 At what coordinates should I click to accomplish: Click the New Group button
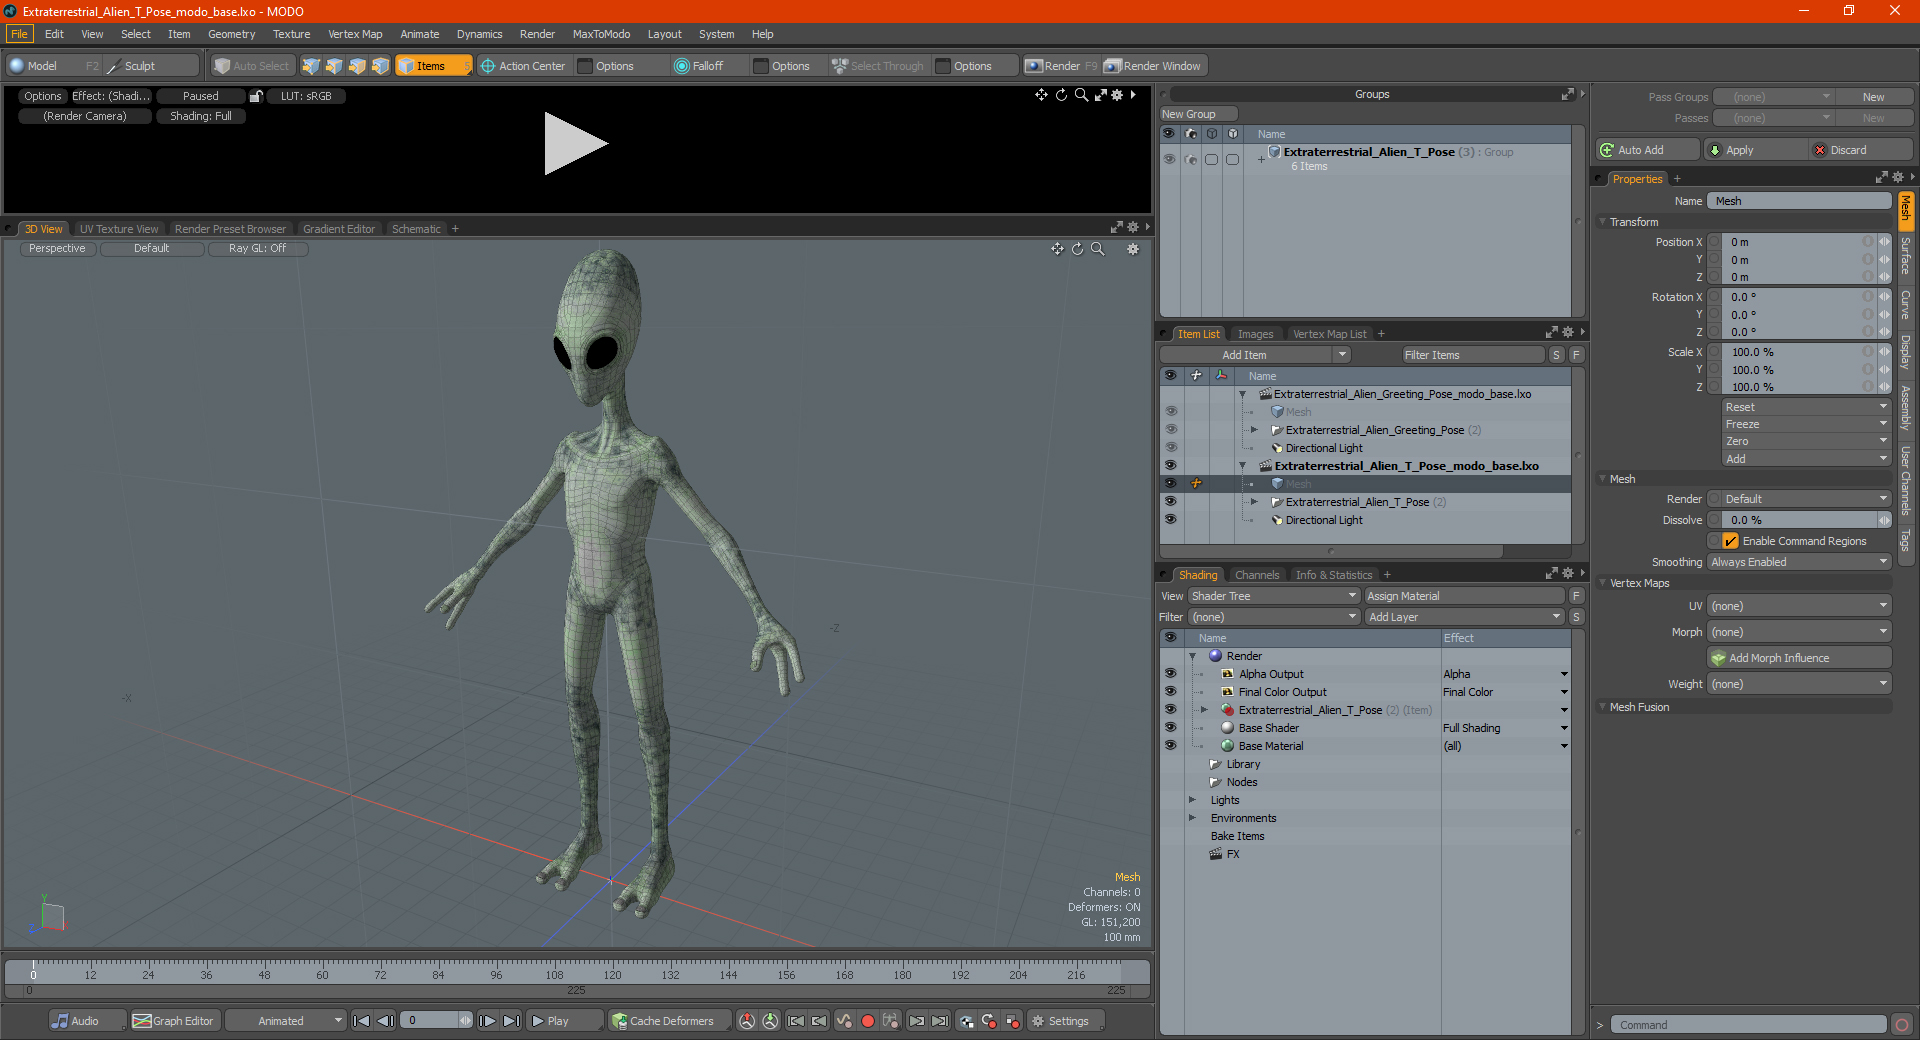1198,114
